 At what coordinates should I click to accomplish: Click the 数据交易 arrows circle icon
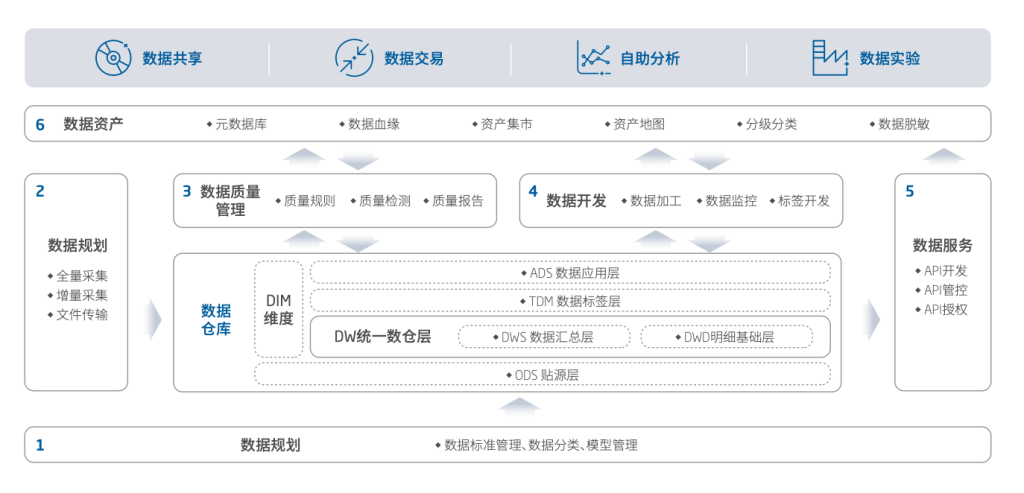(353, 58)
